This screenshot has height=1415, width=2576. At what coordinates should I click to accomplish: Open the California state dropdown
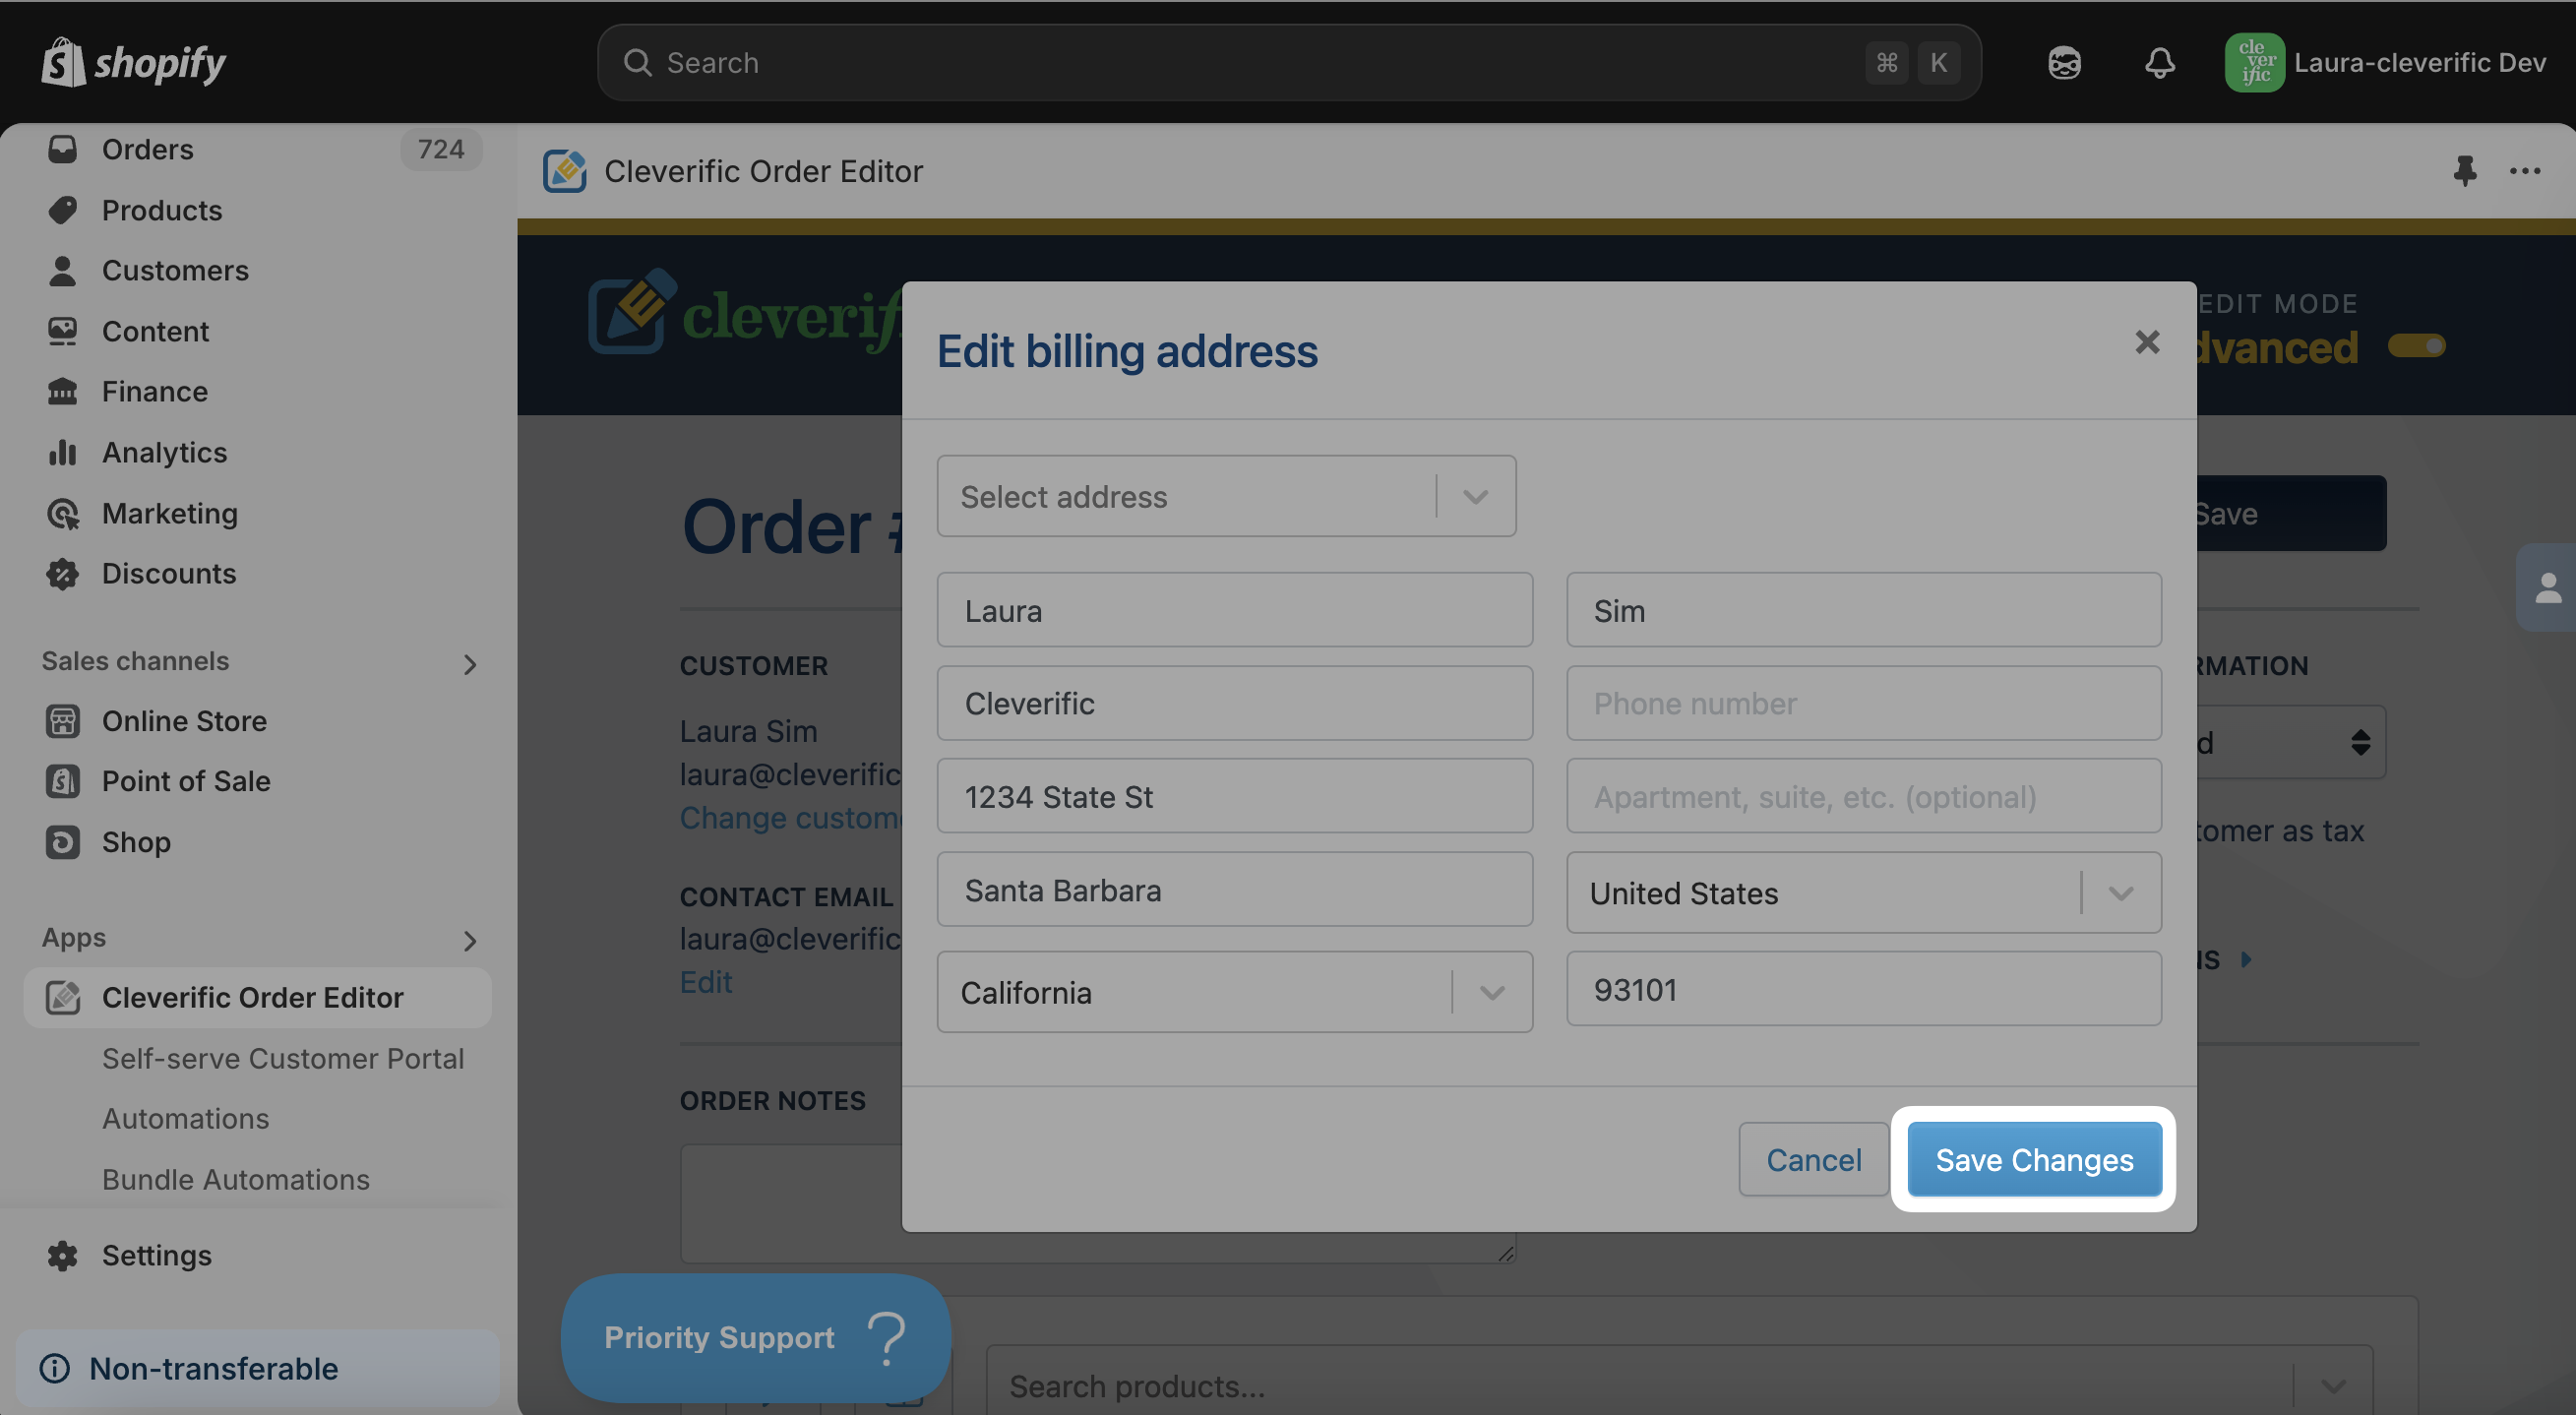pos(1234,991)
